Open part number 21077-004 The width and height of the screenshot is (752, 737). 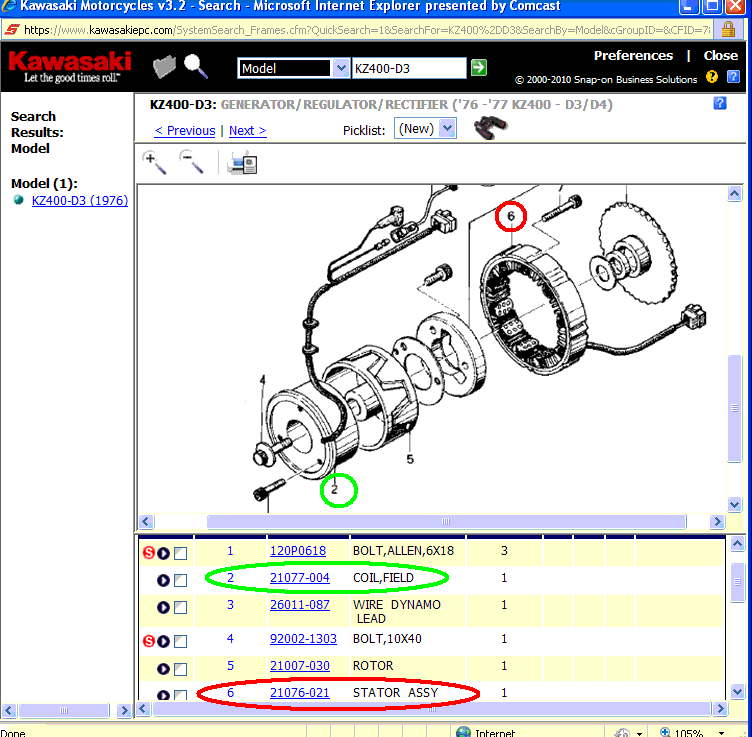(x=300, y=577)
